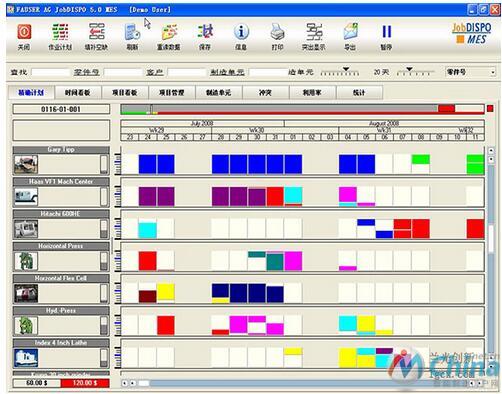This screenshot has height=394, width=502.
Task: Click the Gary Tipp resource thumbnail
Action: [x=26, y=165]
